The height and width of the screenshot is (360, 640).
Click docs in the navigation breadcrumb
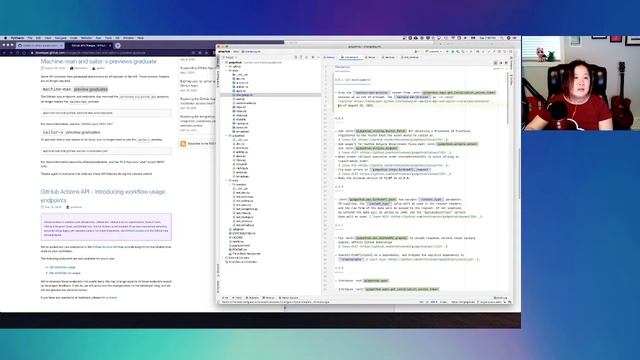pyautogui.click(x=236, y=52)
